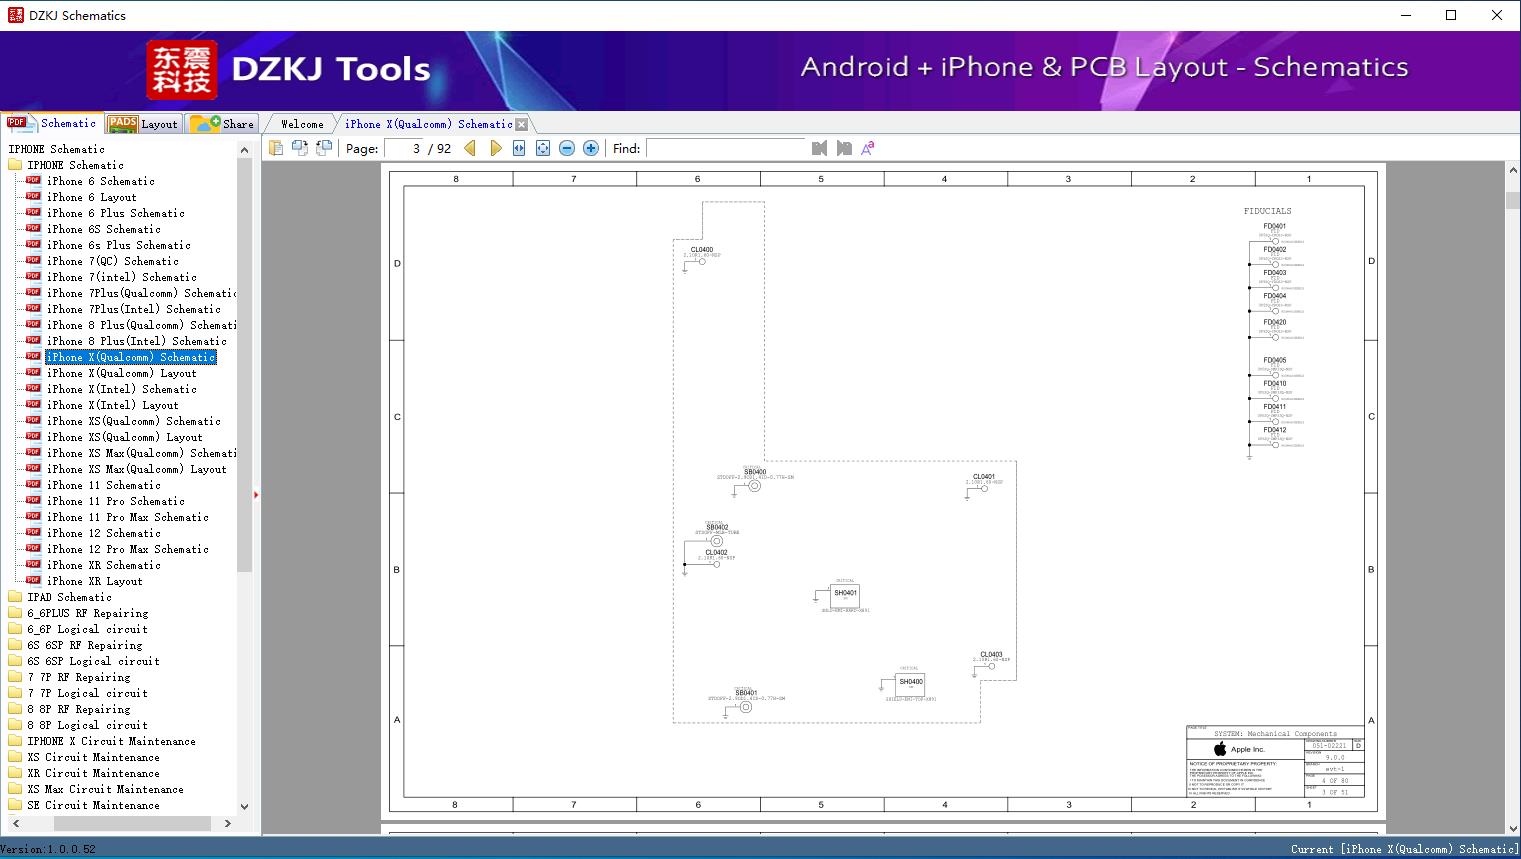
Task: Go to the next page arrow
Action: point(495,148)
